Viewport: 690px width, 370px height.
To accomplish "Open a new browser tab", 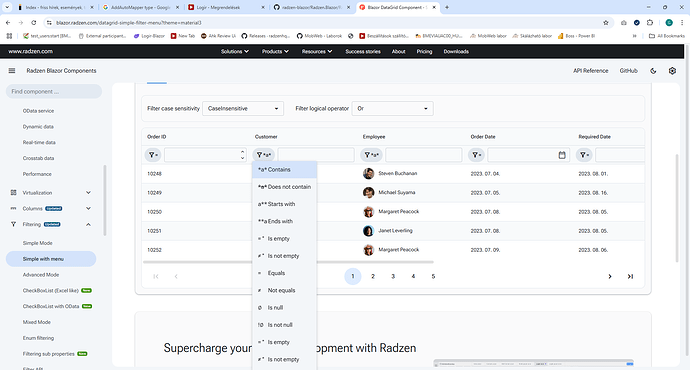I will tap(447, 7).
